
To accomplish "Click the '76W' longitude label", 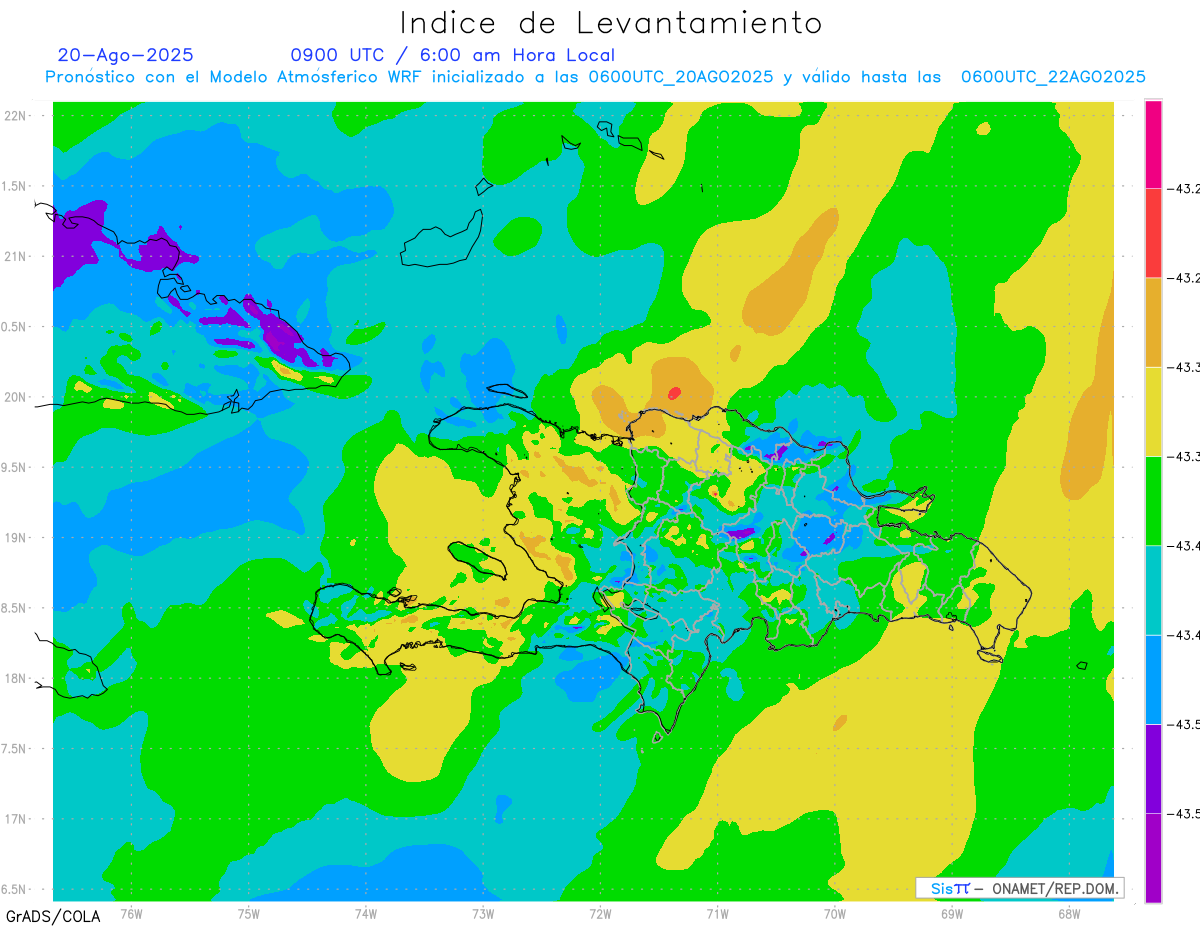I will [x=131, y=912].
